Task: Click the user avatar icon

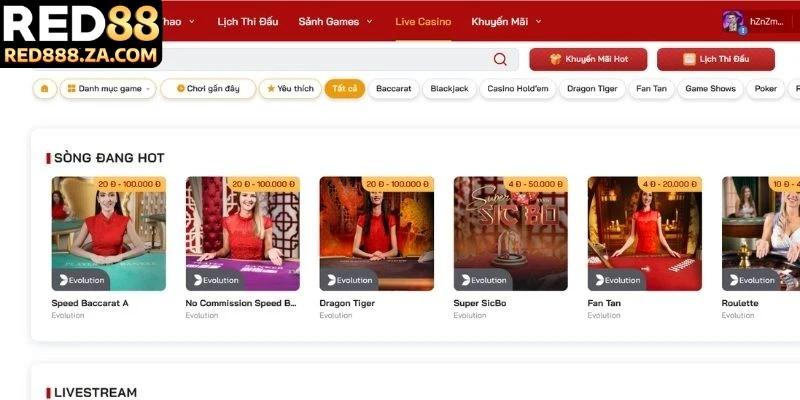Action: tap(733, 21)
